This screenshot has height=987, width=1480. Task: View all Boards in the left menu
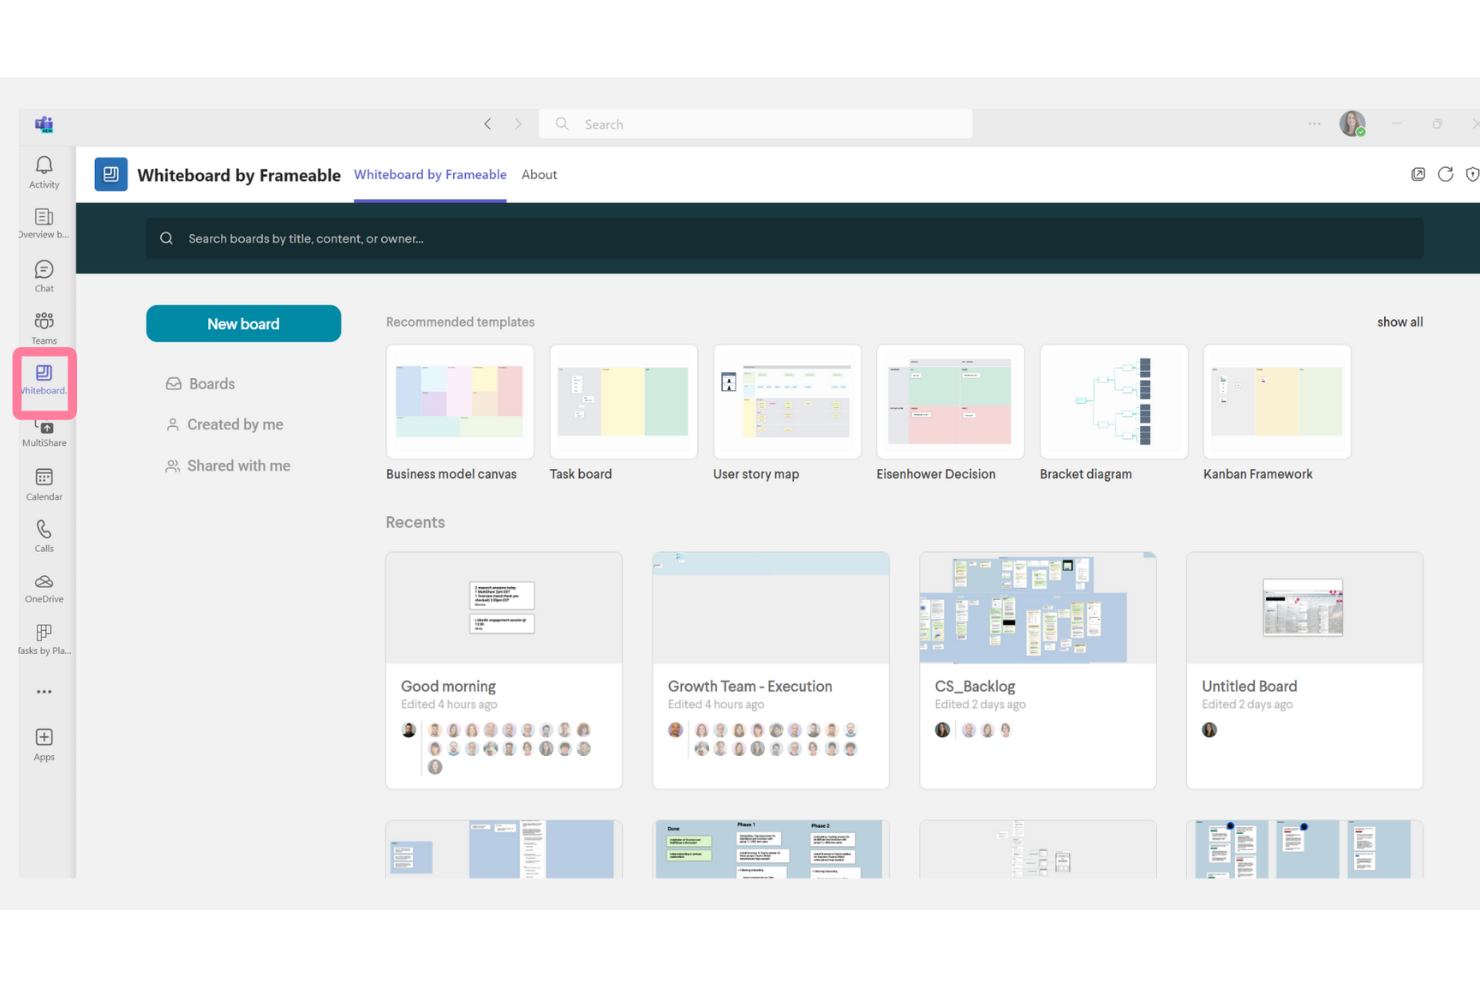201,384
